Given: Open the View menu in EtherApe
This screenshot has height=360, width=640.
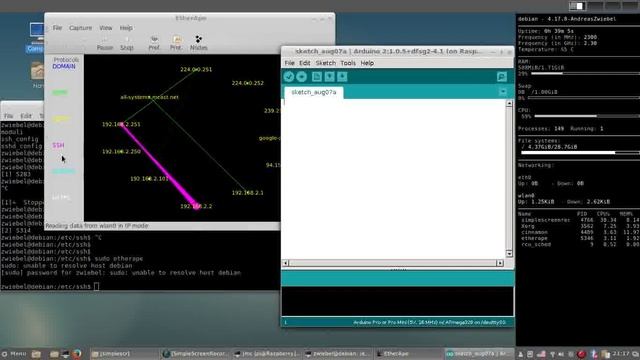Looking at the screenshot, I should (106, 28).
